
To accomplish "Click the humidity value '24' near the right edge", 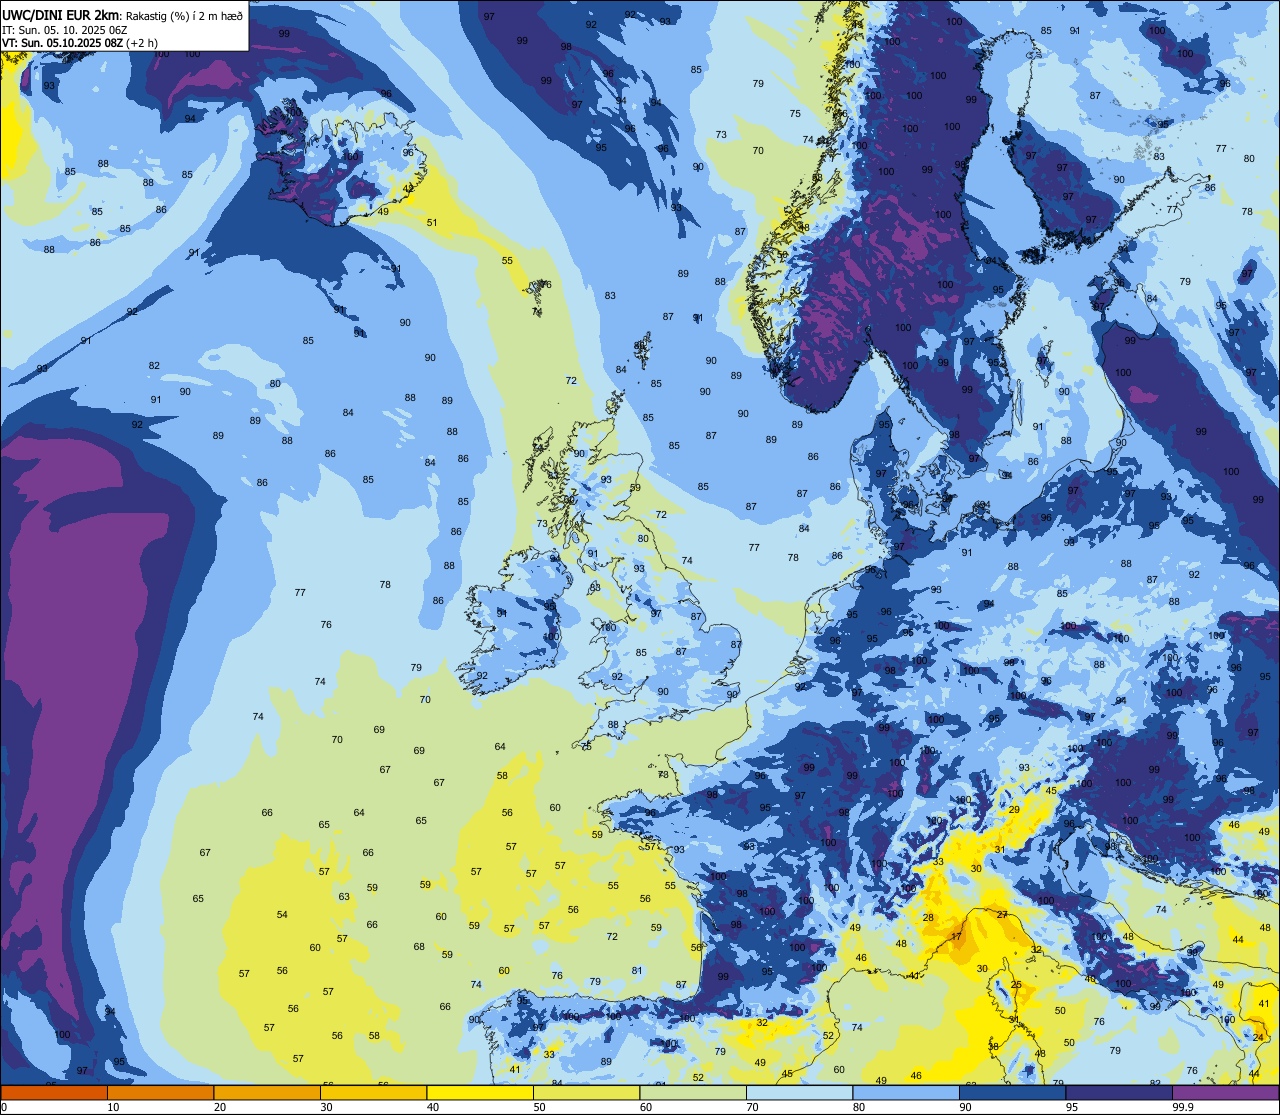I will pyautogui.click(x=1258, y=1037).
